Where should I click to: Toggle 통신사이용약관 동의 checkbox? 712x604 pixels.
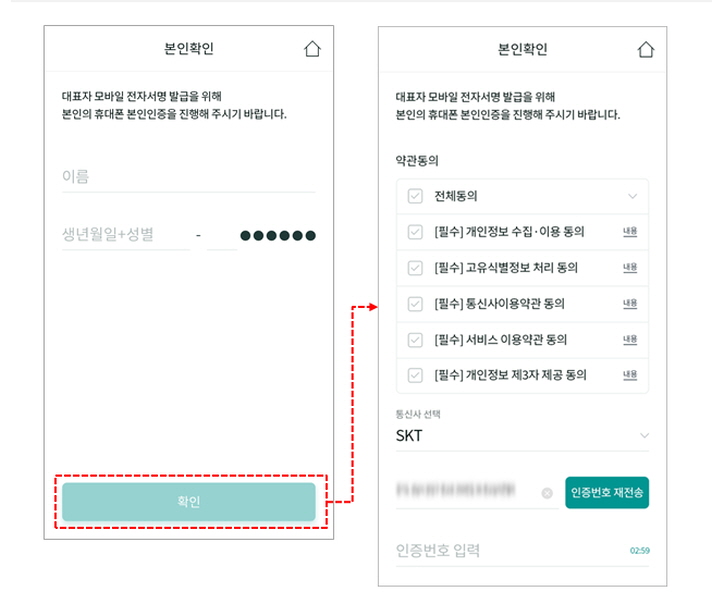click(x=415, y=304)
